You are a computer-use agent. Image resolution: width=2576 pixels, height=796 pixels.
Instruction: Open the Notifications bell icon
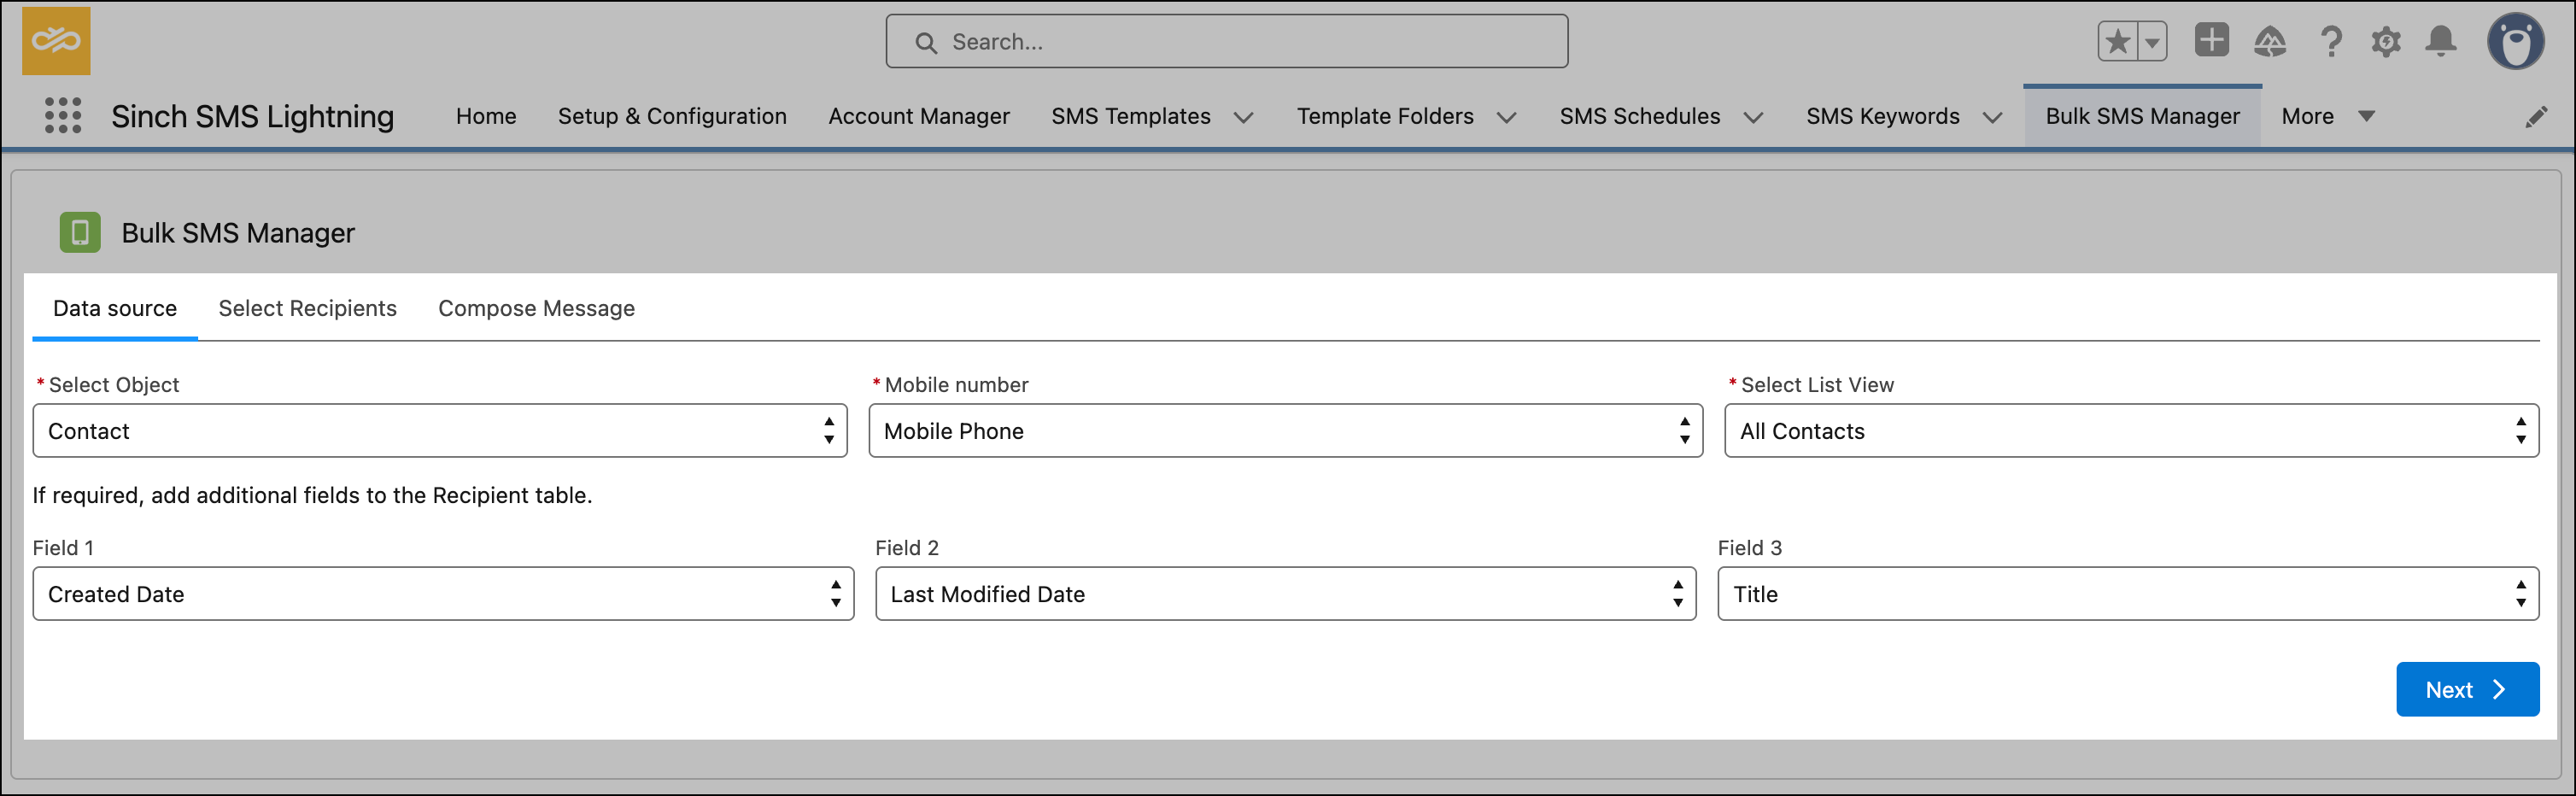point(2441,42)
